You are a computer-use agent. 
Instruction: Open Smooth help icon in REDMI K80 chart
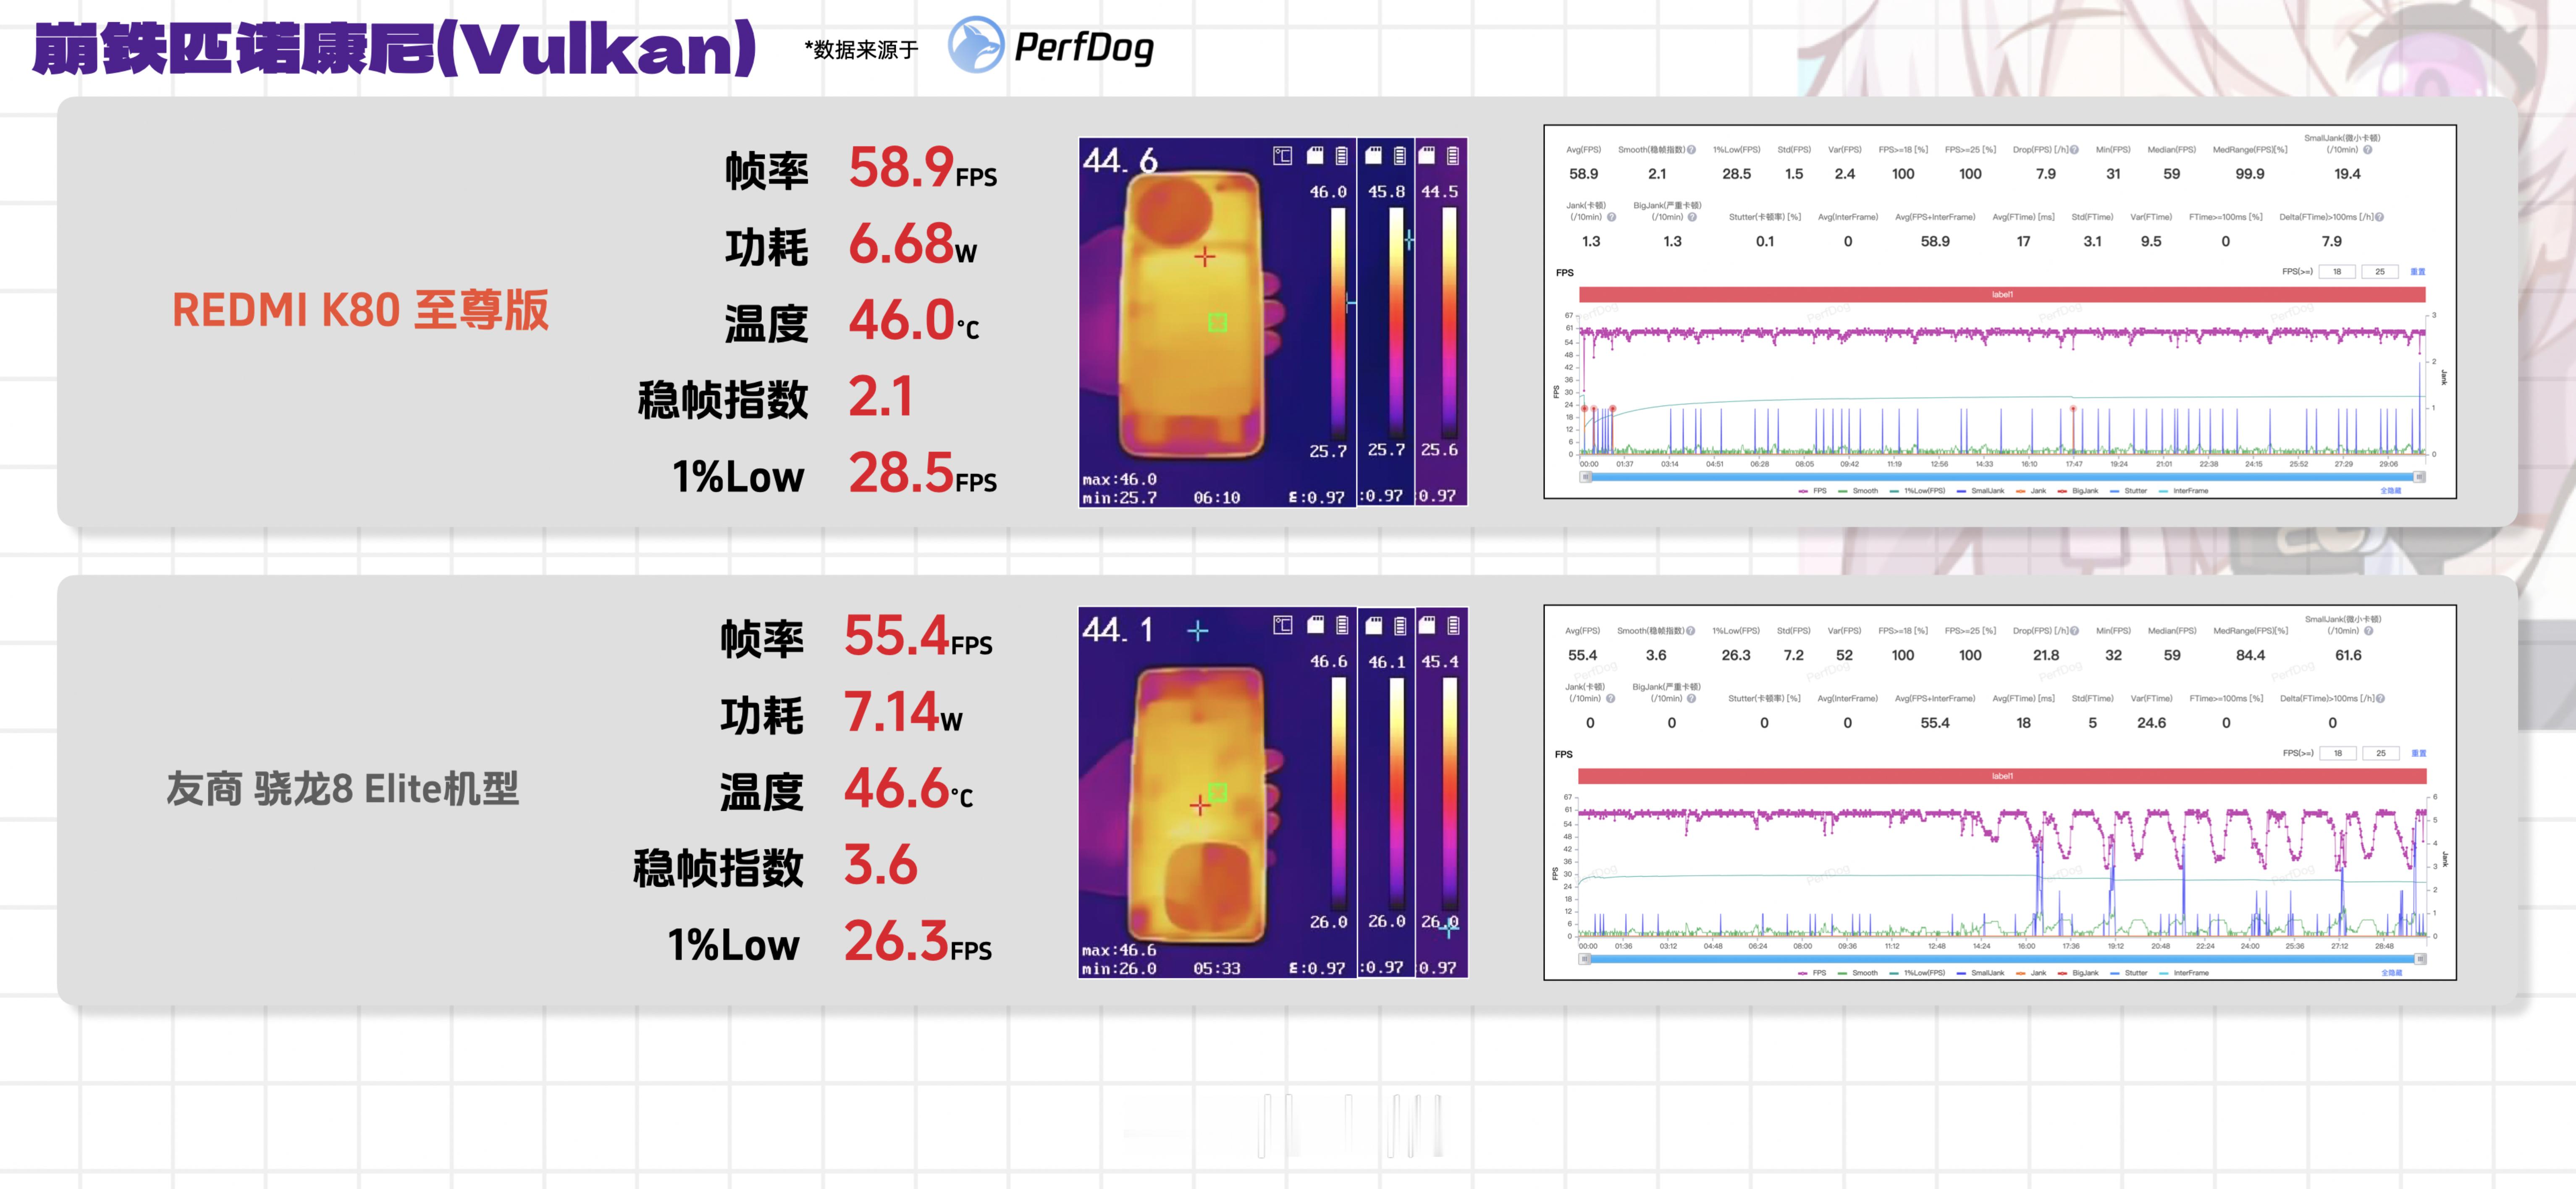[x=1691, y=150]
